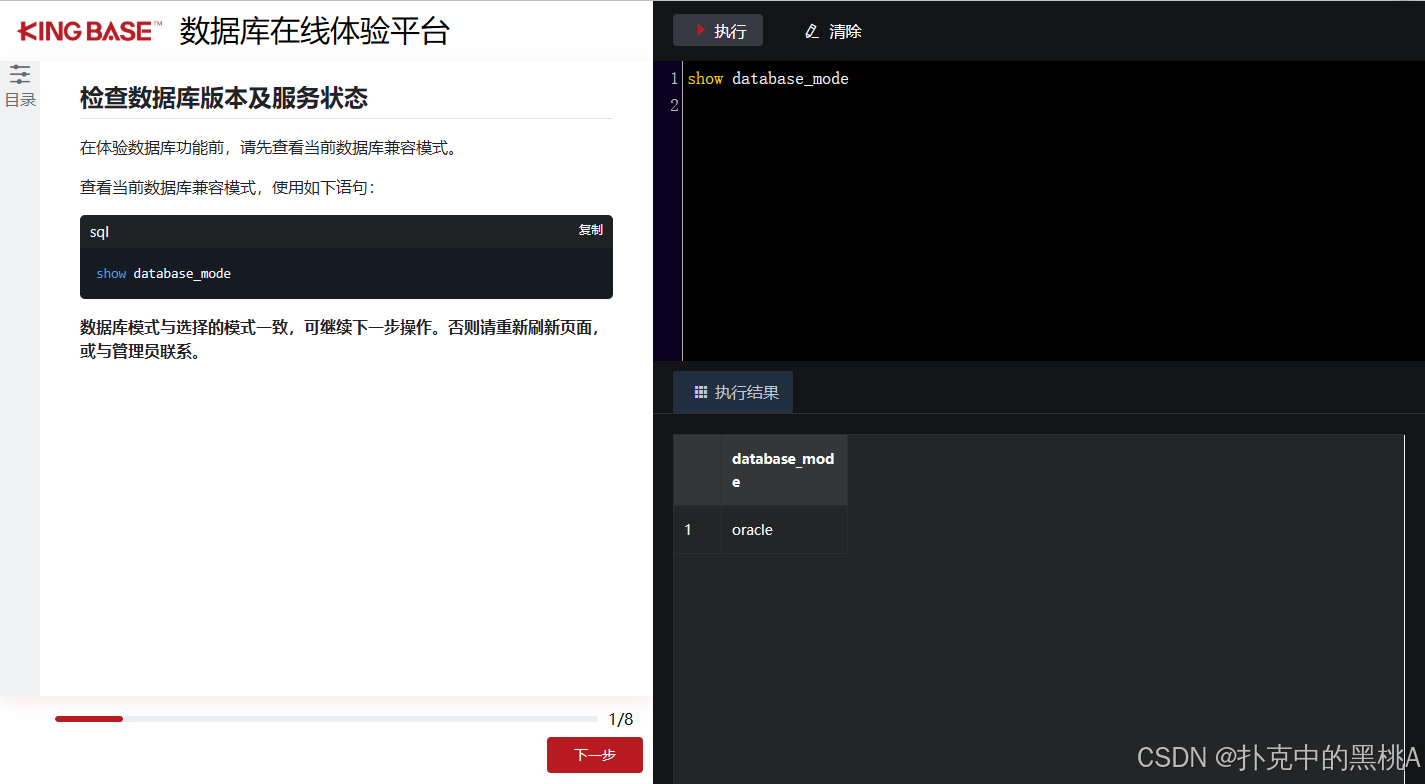Click into the SQL editor line 2
1425x784 pixels.
1053,105
